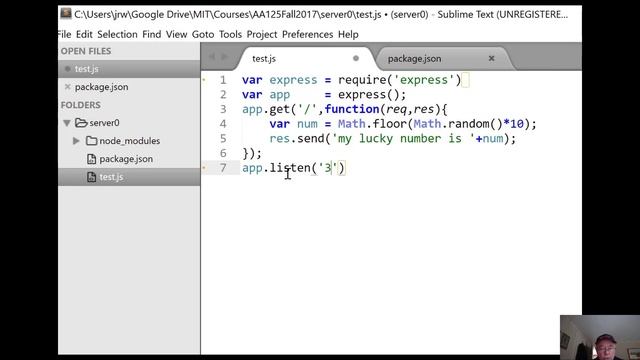Click line number 4 in the gutter
The width and height of the screenshot is (640, 360).
(223, 124)
